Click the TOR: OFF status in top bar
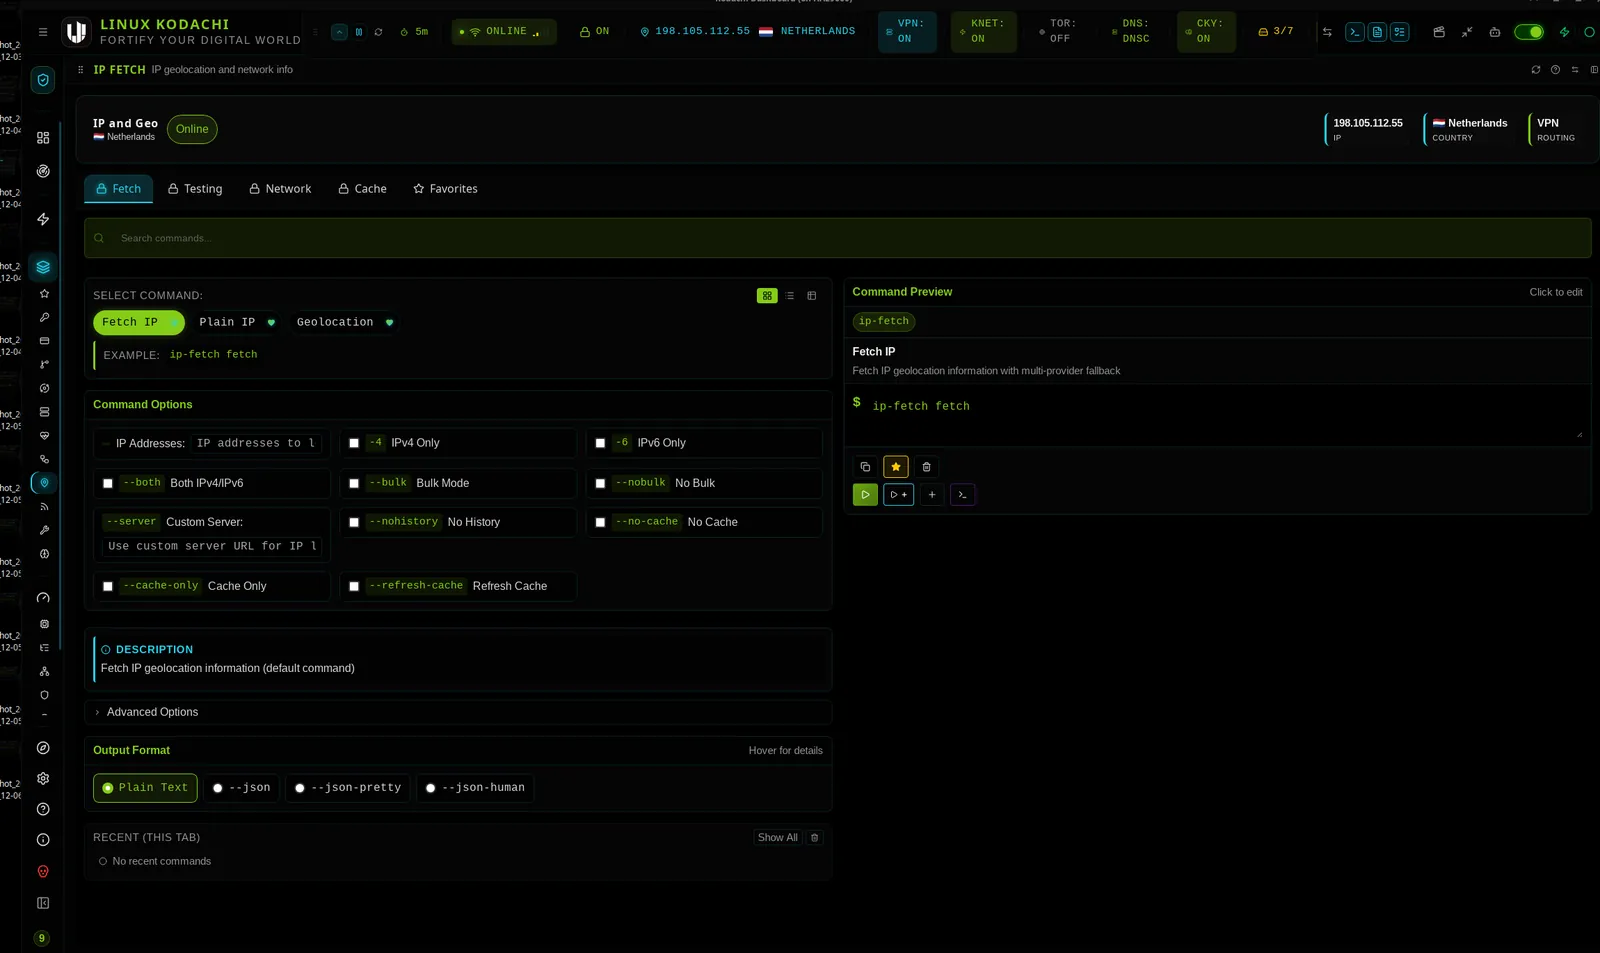The height and width of the screenshot is (953, 1600). (1058, 32)
